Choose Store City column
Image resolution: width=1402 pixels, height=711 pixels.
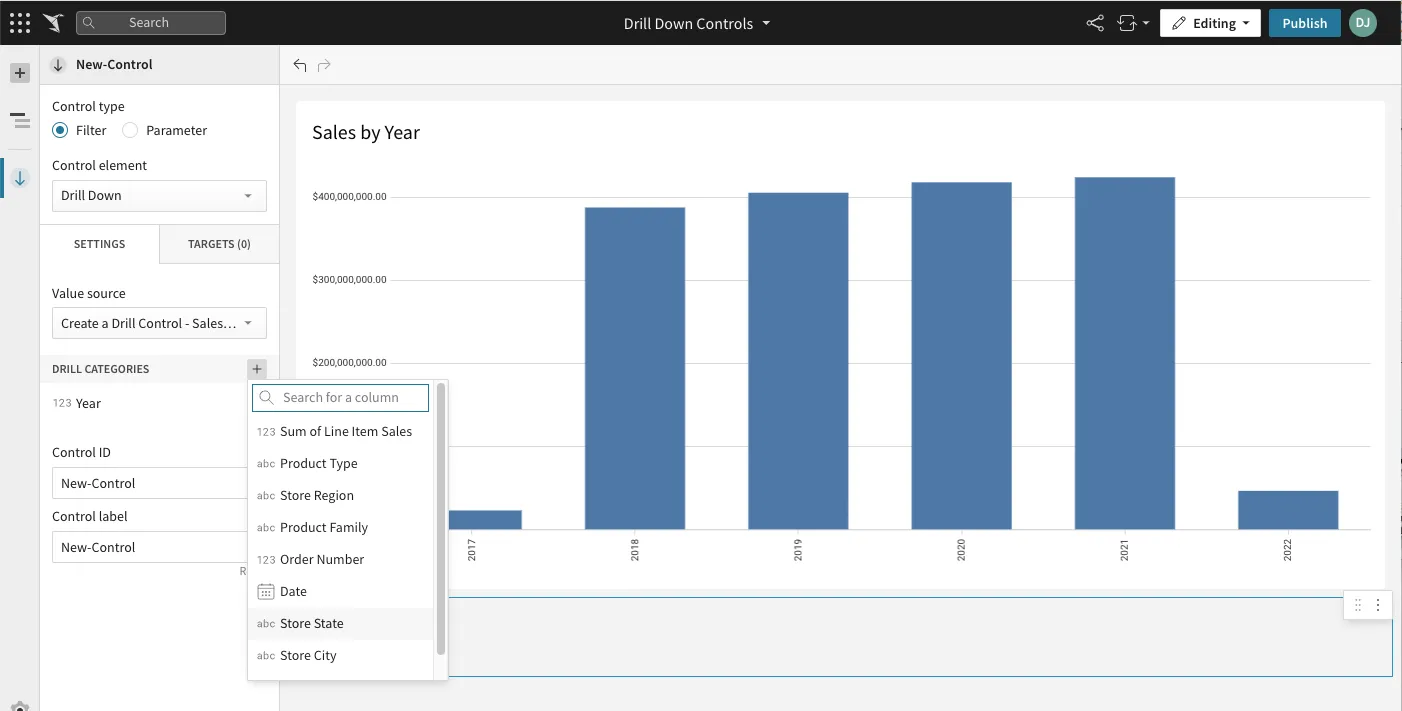tap(341, 656)
